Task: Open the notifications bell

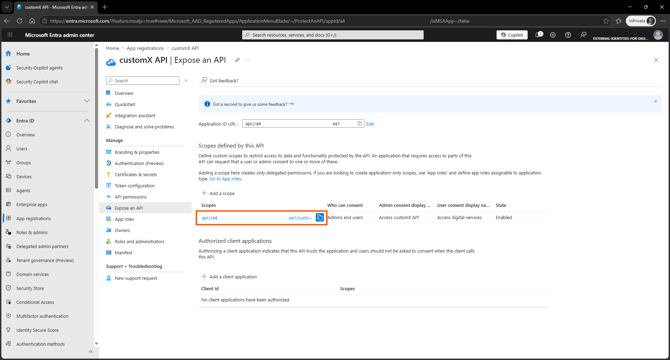Action: [539, 35]
